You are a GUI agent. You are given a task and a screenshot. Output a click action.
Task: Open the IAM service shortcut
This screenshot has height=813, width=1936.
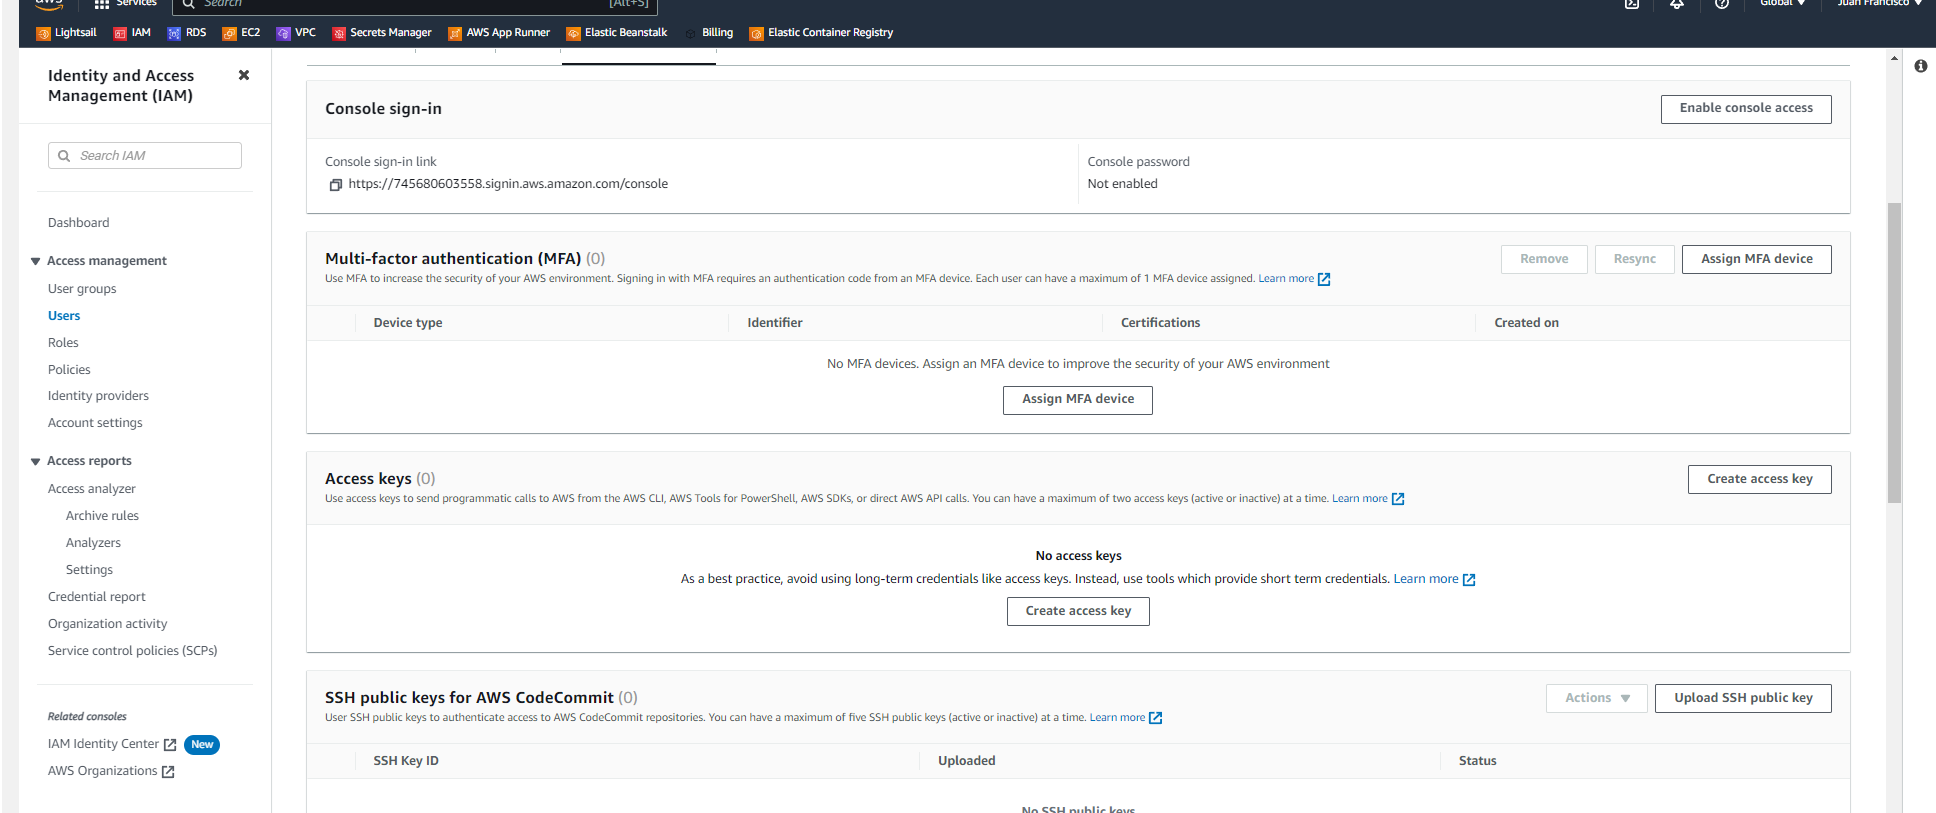pyautogui.click(x=132, y=33)
